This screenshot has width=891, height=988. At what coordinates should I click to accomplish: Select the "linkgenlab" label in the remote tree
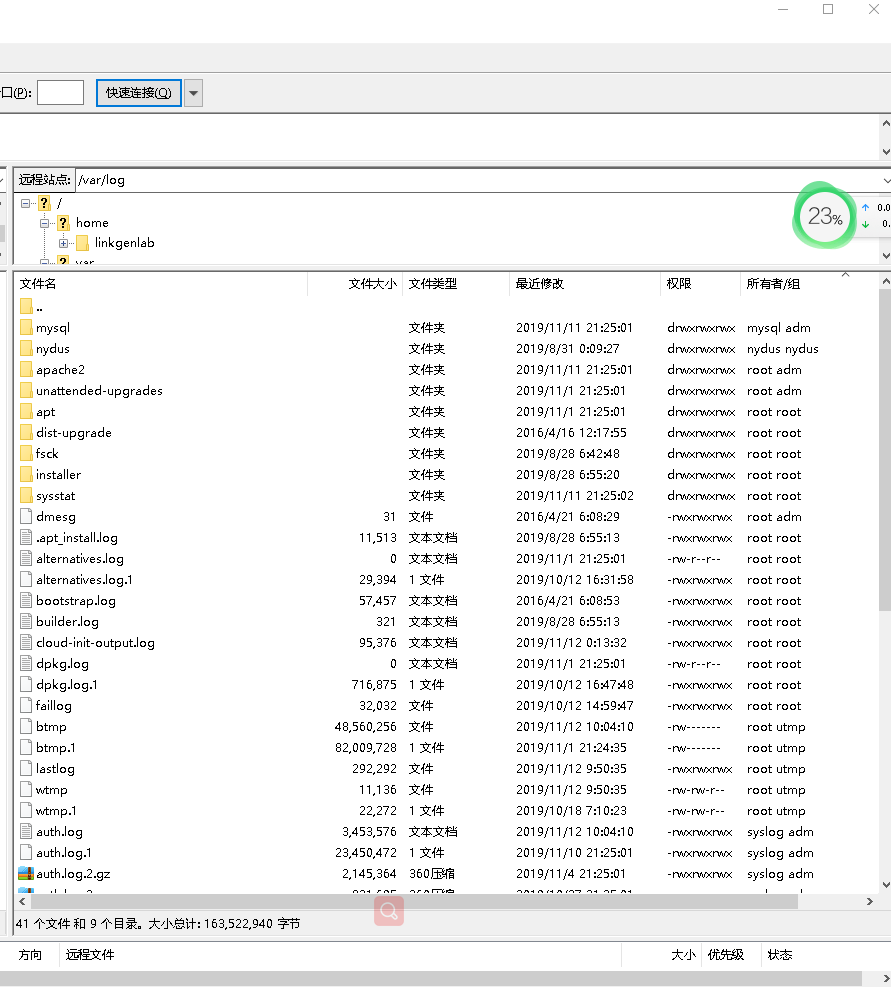pyautogui.click(x=125, y=243)
